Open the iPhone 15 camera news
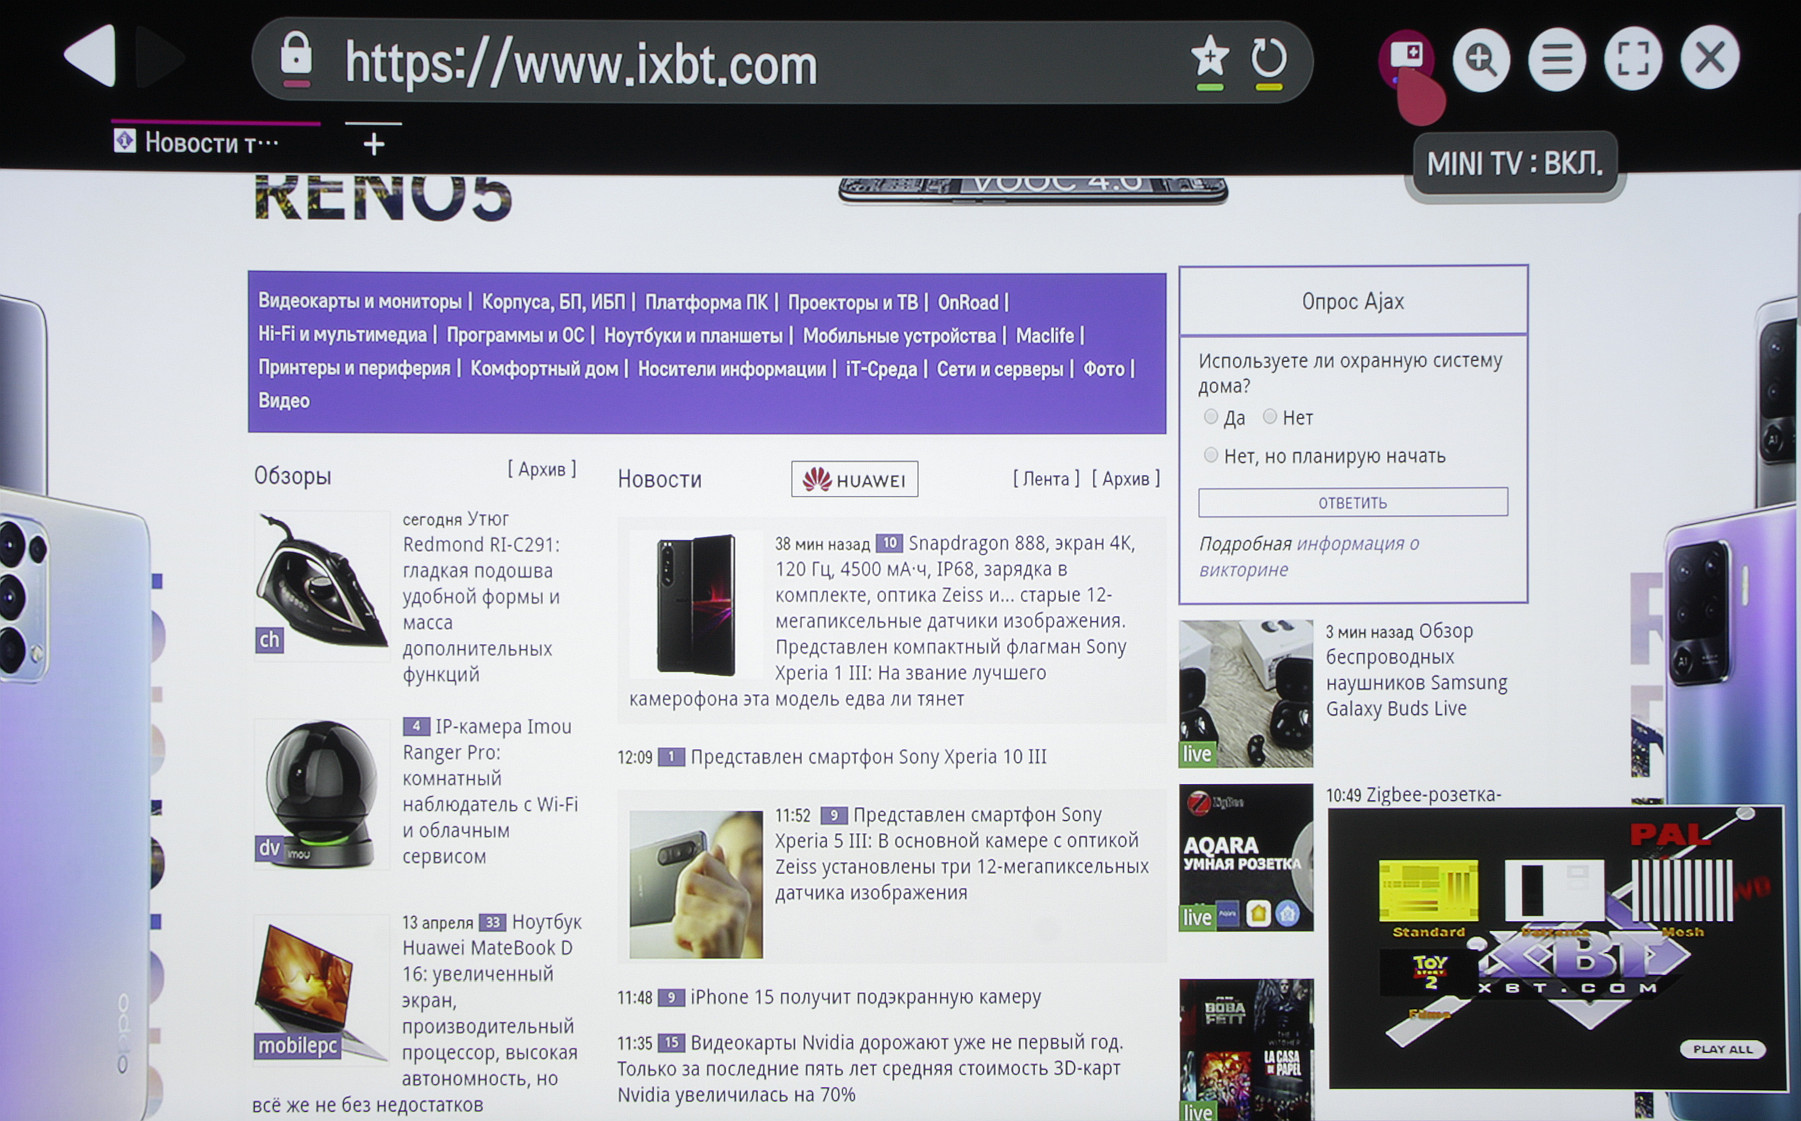 coord(865,997)
